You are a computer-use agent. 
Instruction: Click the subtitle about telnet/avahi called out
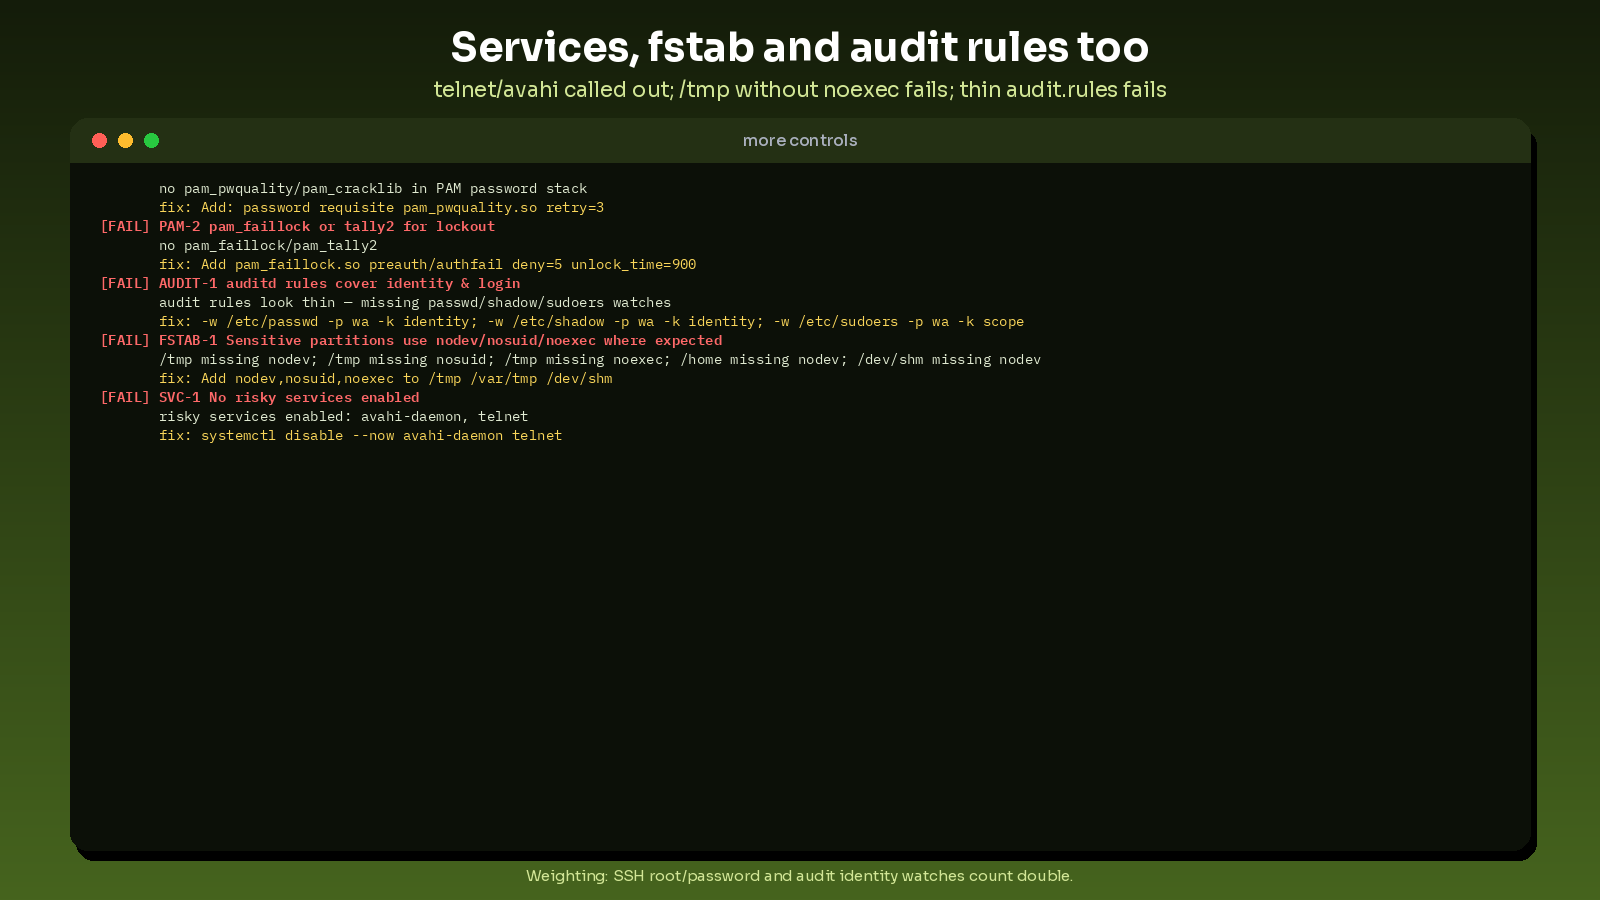pyautogui.click(x=800, y=89)
